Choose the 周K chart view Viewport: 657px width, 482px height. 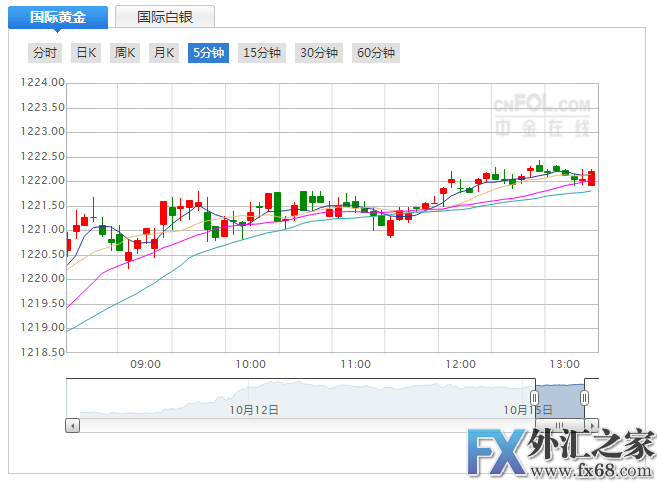point(125,53)
